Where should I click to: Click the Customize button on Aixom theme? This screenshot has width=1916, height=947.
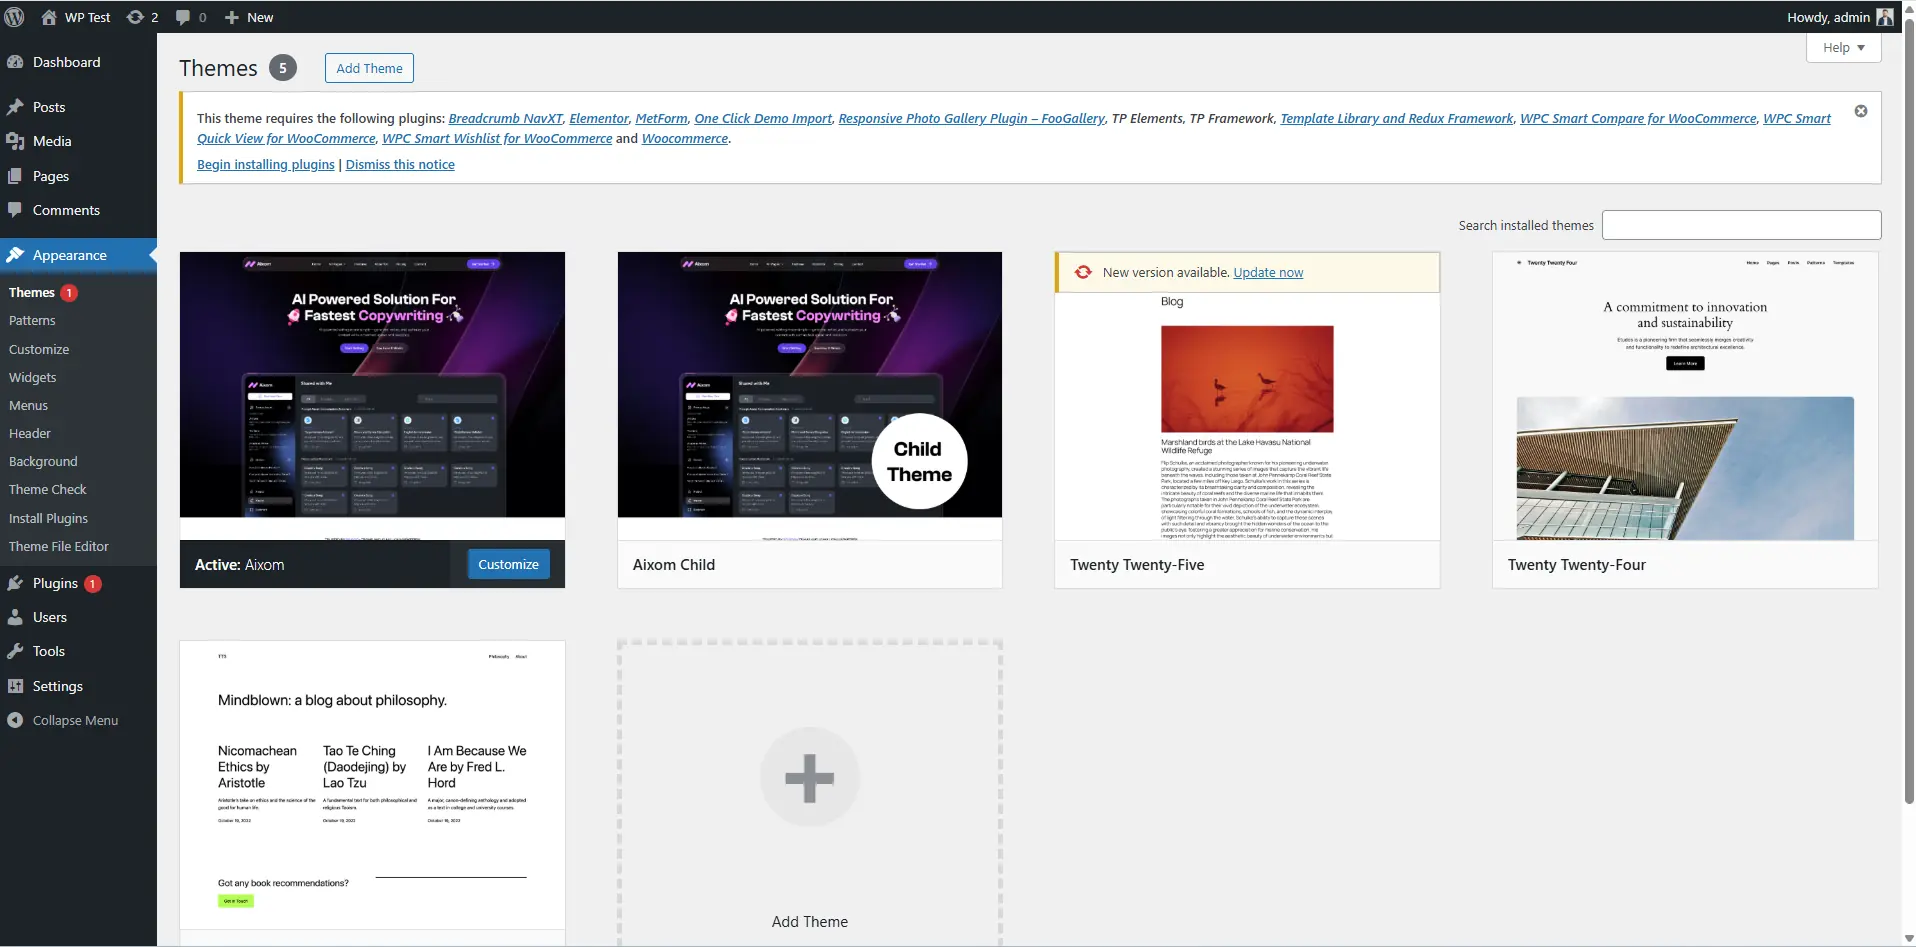[508, 564]
